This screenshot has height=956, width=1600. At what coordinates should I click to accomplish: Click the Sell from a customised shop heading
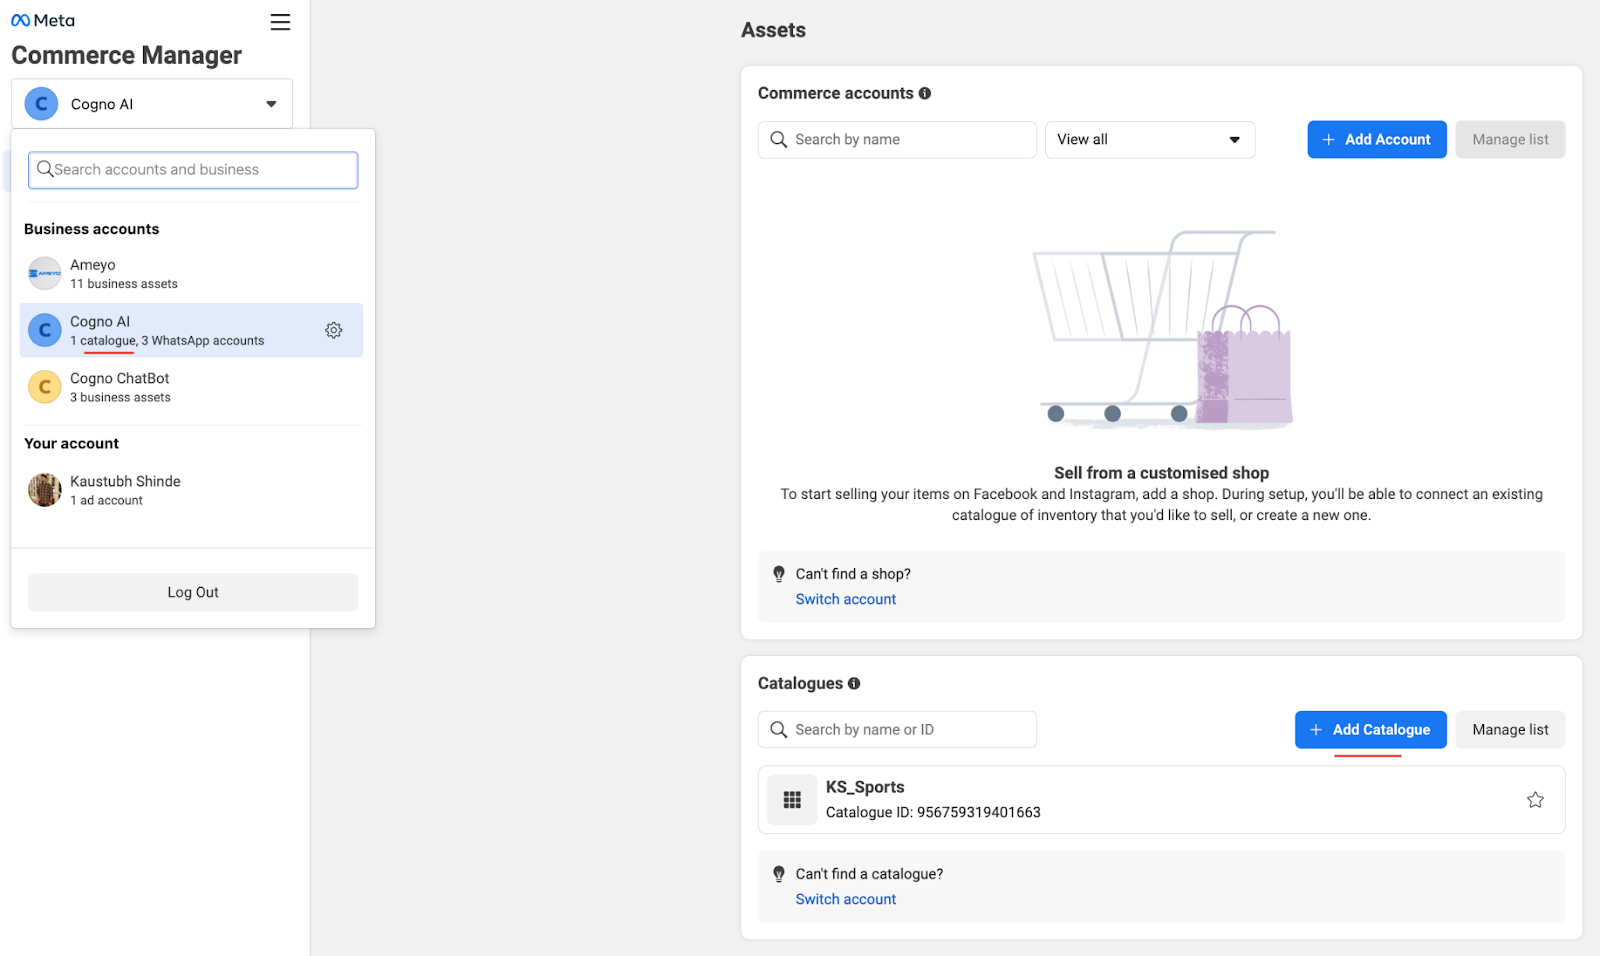pyautogui.click(x=1161, y=473)
